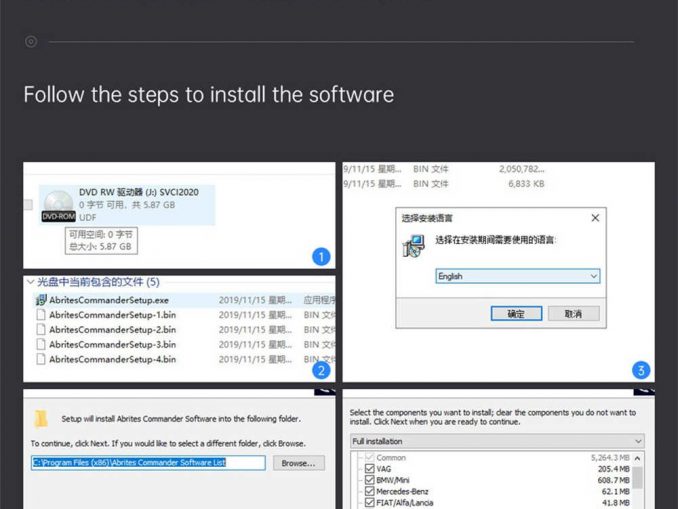
Task: Click the UDF file system label
Action: click(x=88, y=218)
